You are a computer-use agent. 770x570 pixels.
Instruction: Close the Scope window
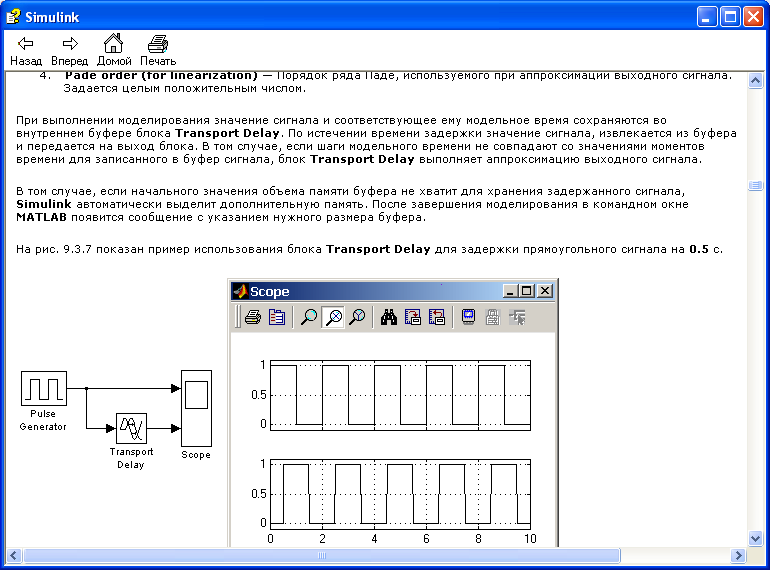pos(545,291)
